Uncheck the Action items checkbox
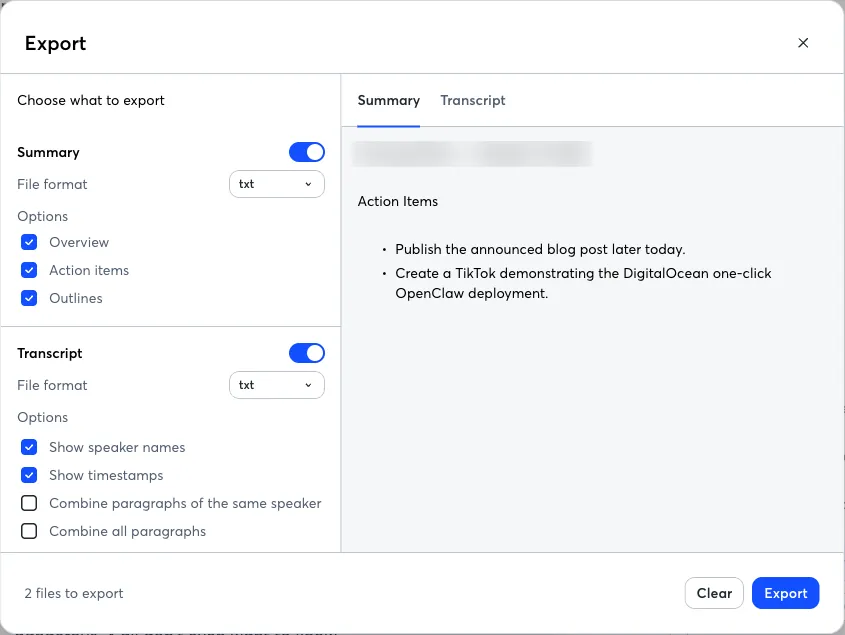Image resolution: width=845 pixels, height=635 pixels. (29, 270)
